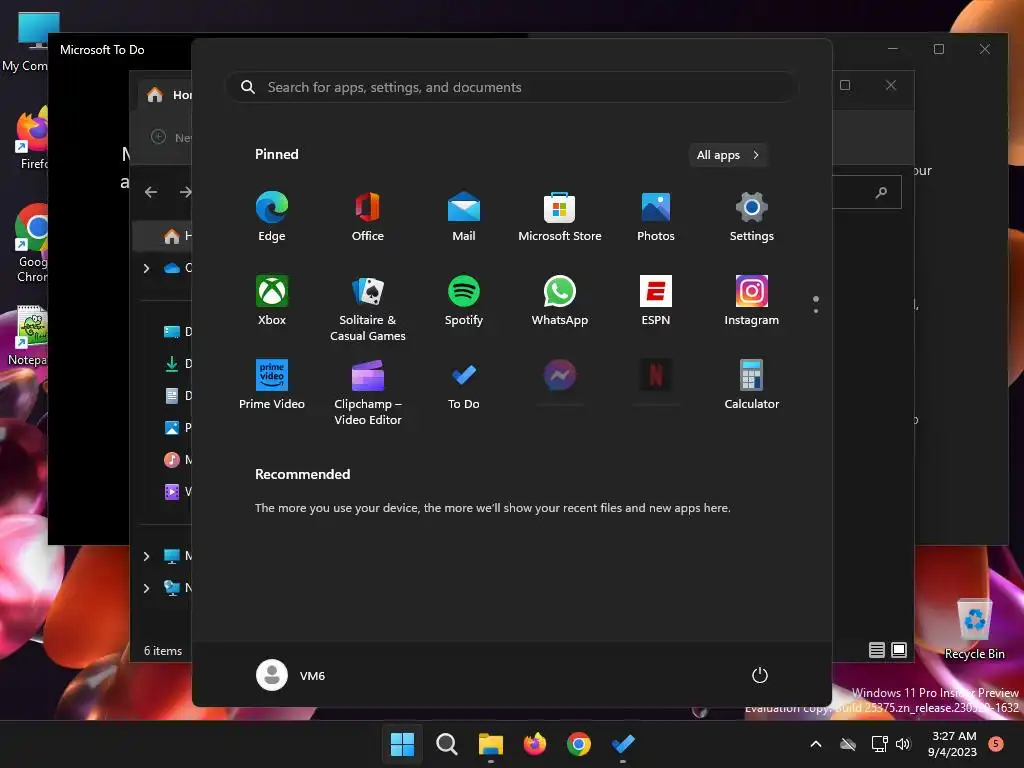
Task: Launch Prime Video app
Action: click(272, 385)
